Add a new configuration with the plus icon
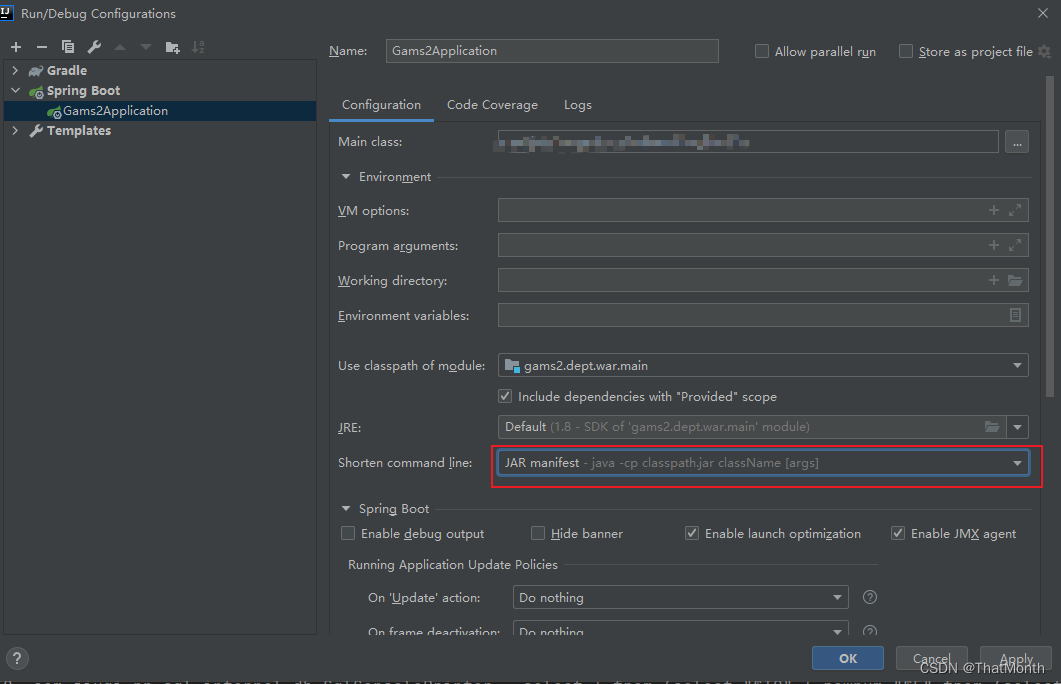Image resolution: width=1061 pixels, height=684 pixels. [x=16, y=47]
